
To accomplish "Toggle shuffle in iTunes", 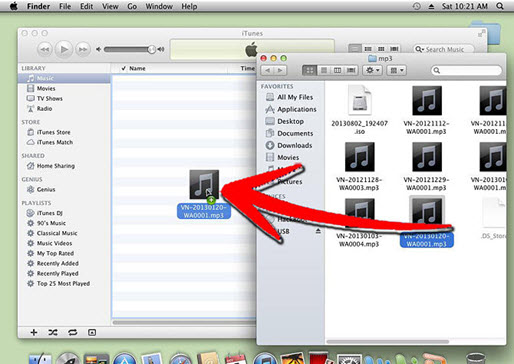I will pyautogui.click(x=53, y=332).
